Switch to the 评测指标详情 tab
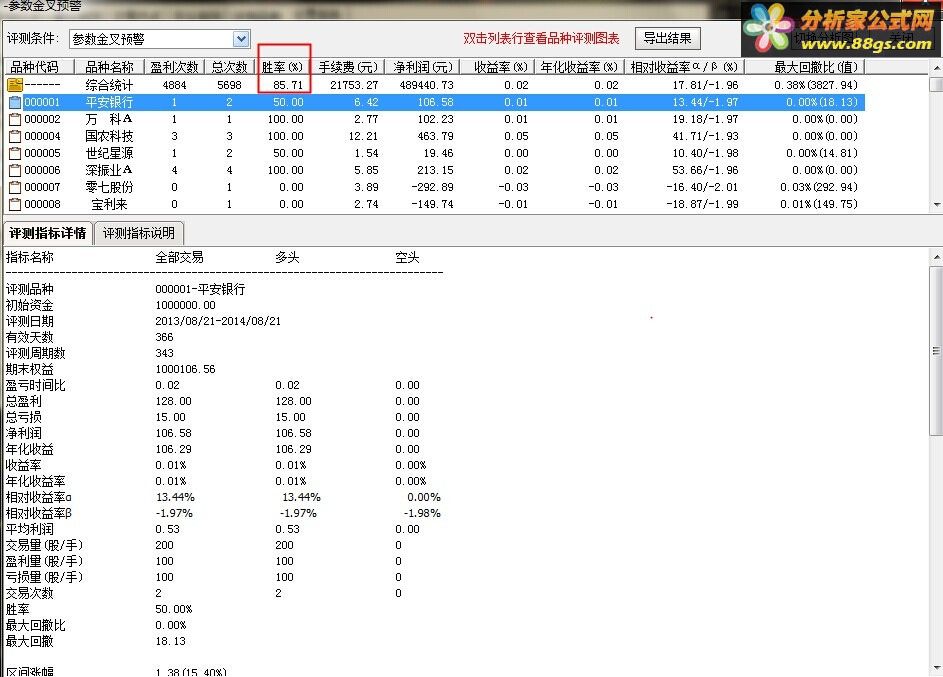 tap(48, 233)
